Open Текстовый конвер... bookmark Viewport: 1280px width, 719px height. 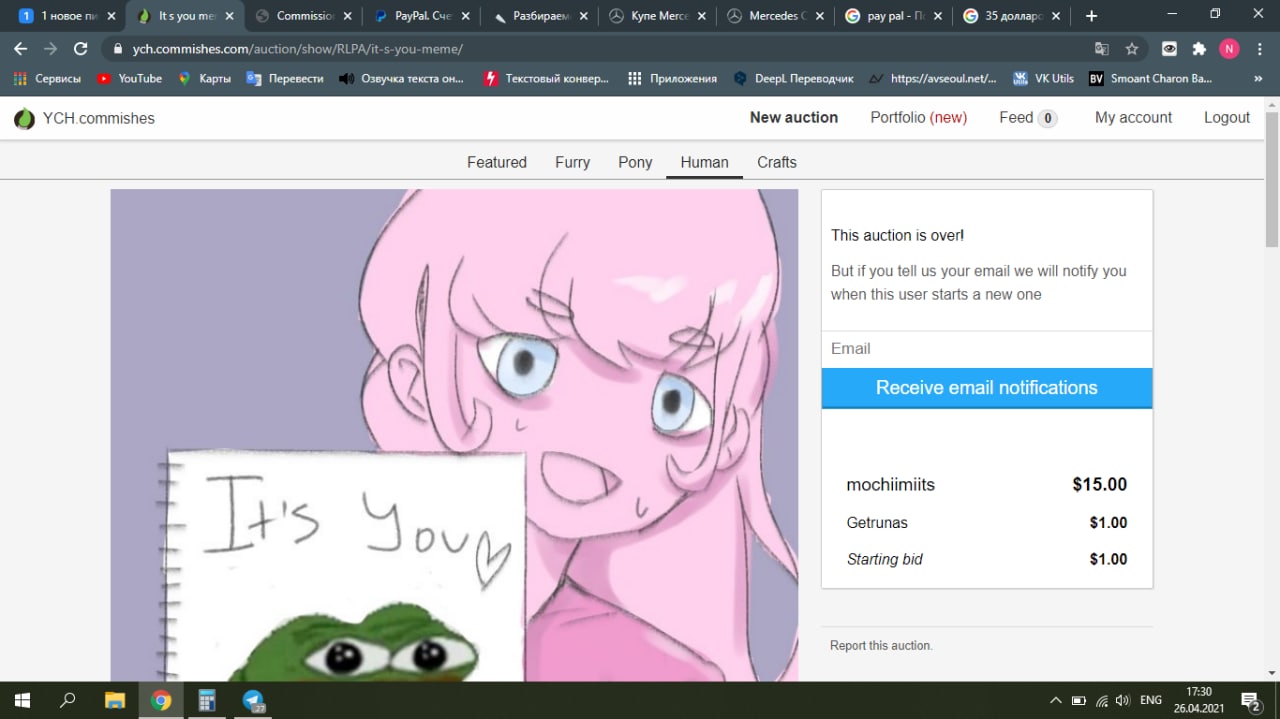(x=546, y=78)
